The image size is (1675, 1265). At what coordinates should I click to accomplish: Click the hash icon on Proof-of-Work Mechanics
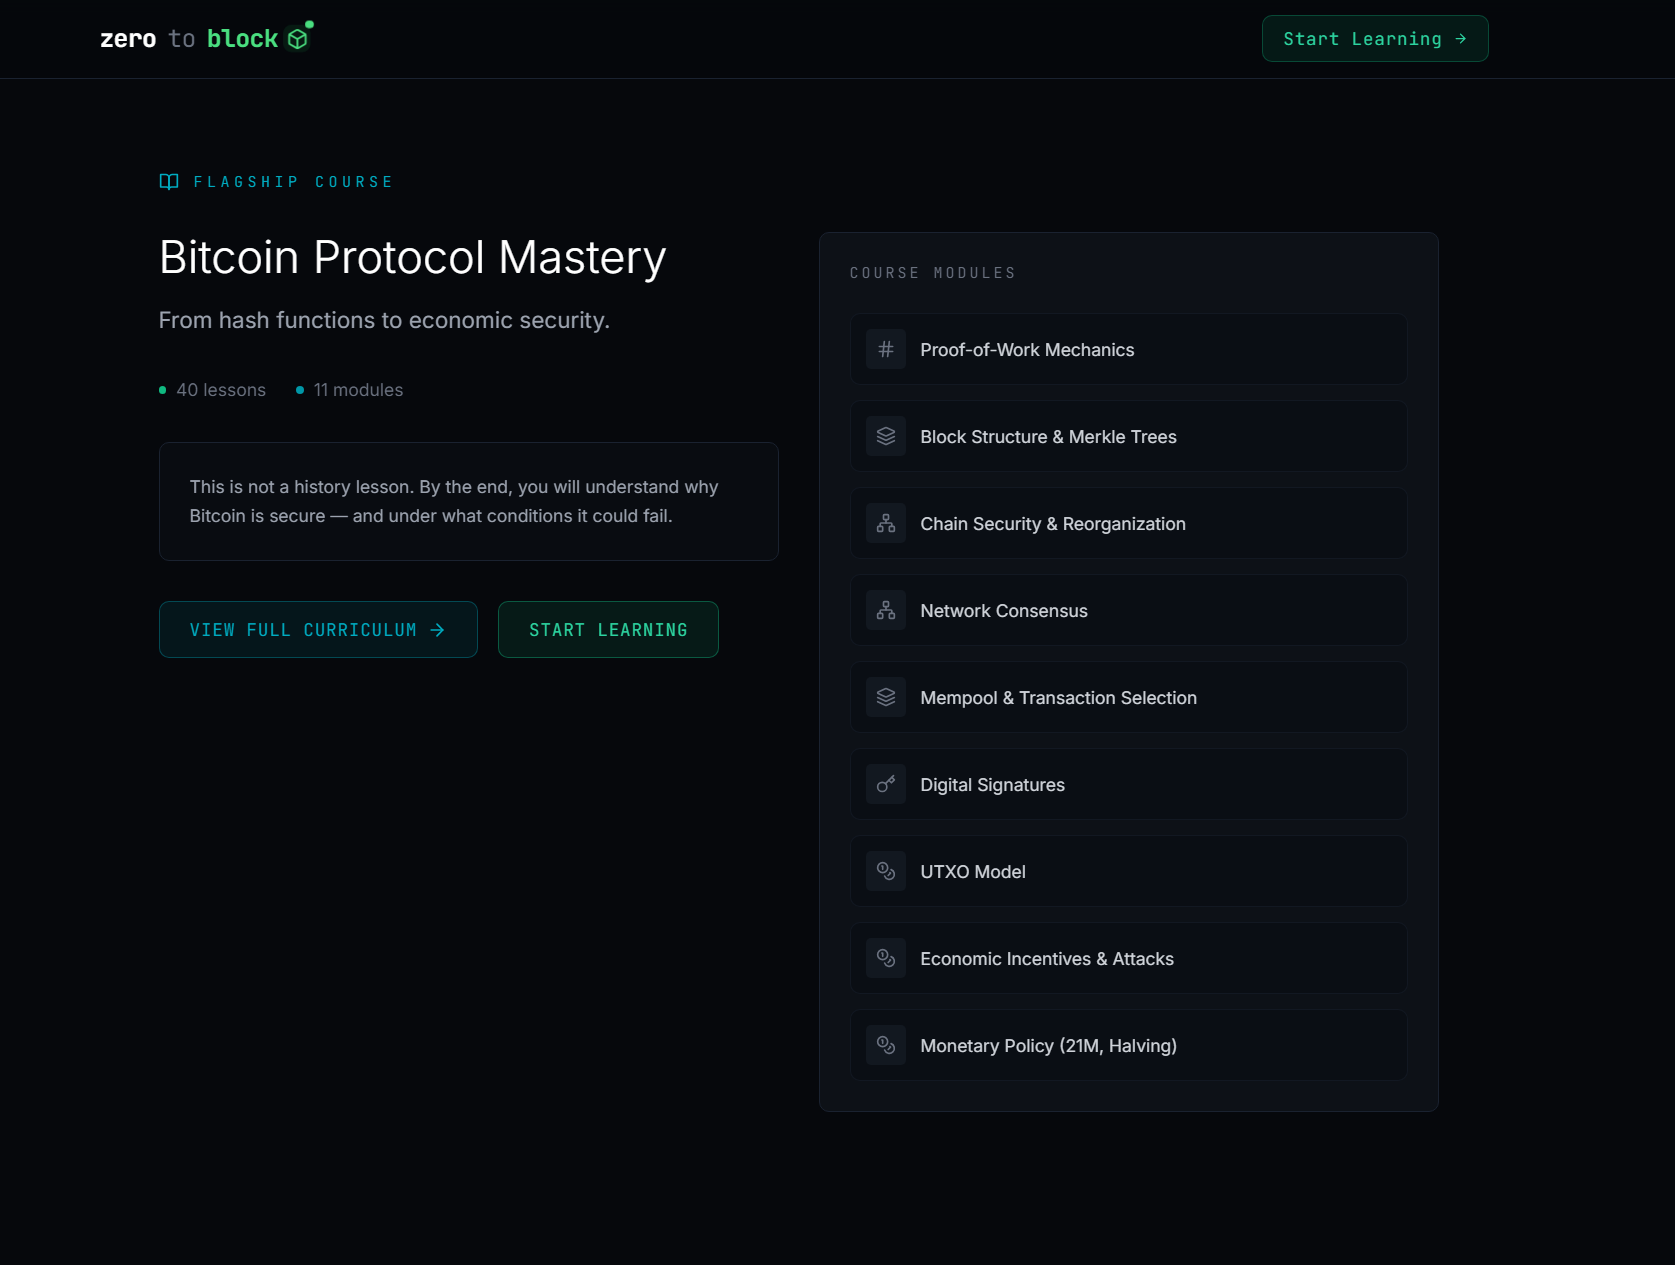pyautogui.click(x=885, y=349)
